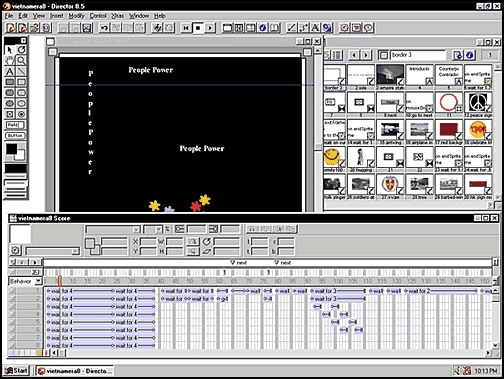Image resolution: width=504 pixels, height=379 pixels.
Task: Click the foreground color chip in tool palette
Action: click(11, 149)
